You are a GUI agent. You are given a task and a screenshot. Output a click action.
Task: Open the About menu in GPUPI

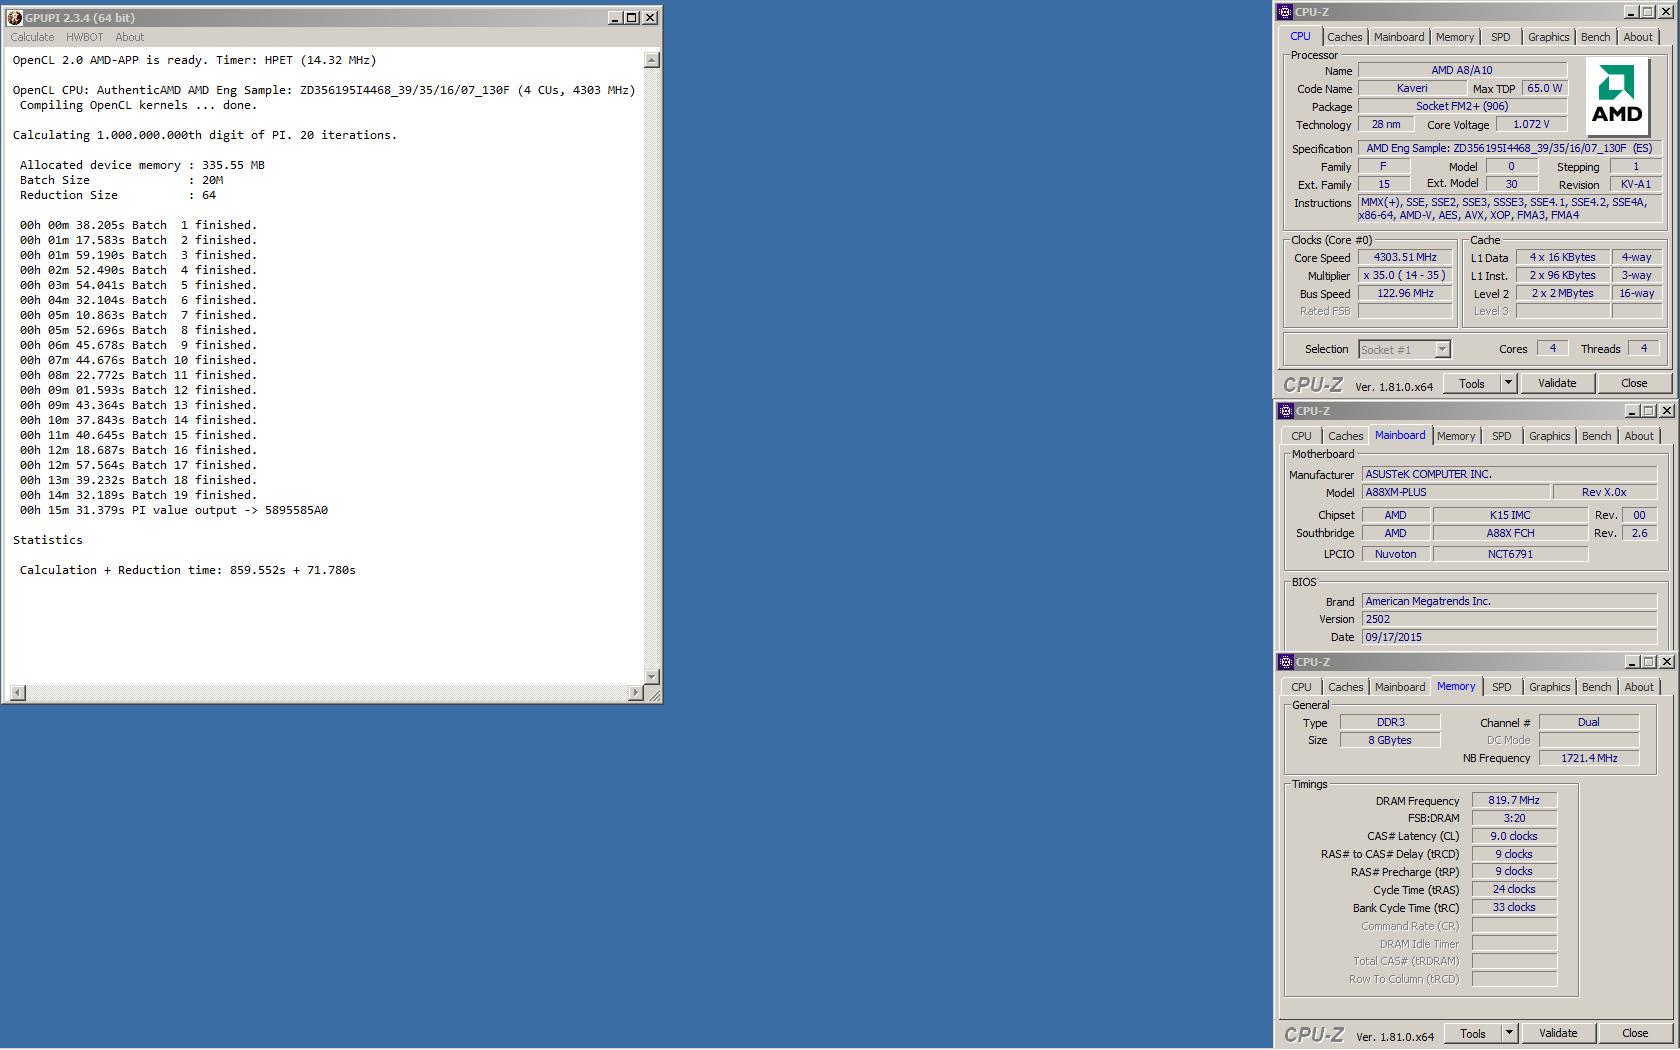(x=130, y=37)
